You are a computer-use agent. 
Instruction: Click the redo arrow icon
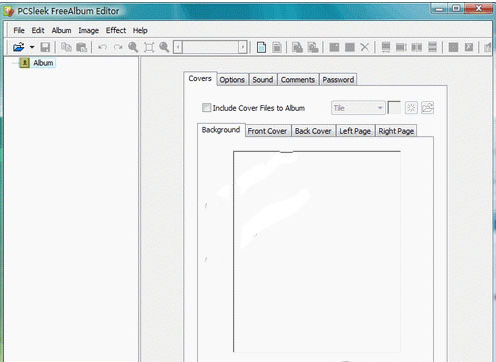point(118,47)
